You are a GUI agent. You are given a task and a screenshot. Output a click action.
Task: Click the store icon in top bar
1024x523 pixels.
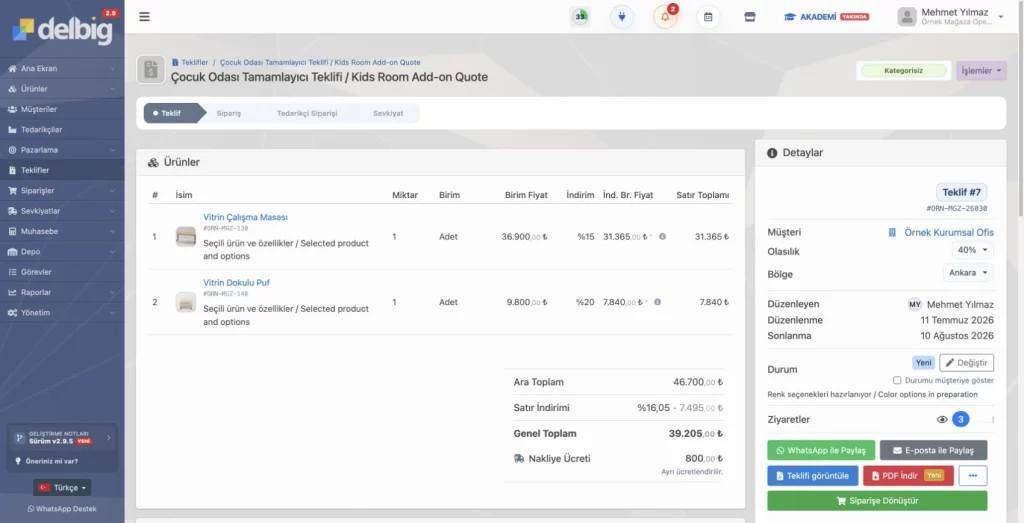pyautogui.click(x=750, y=17)
